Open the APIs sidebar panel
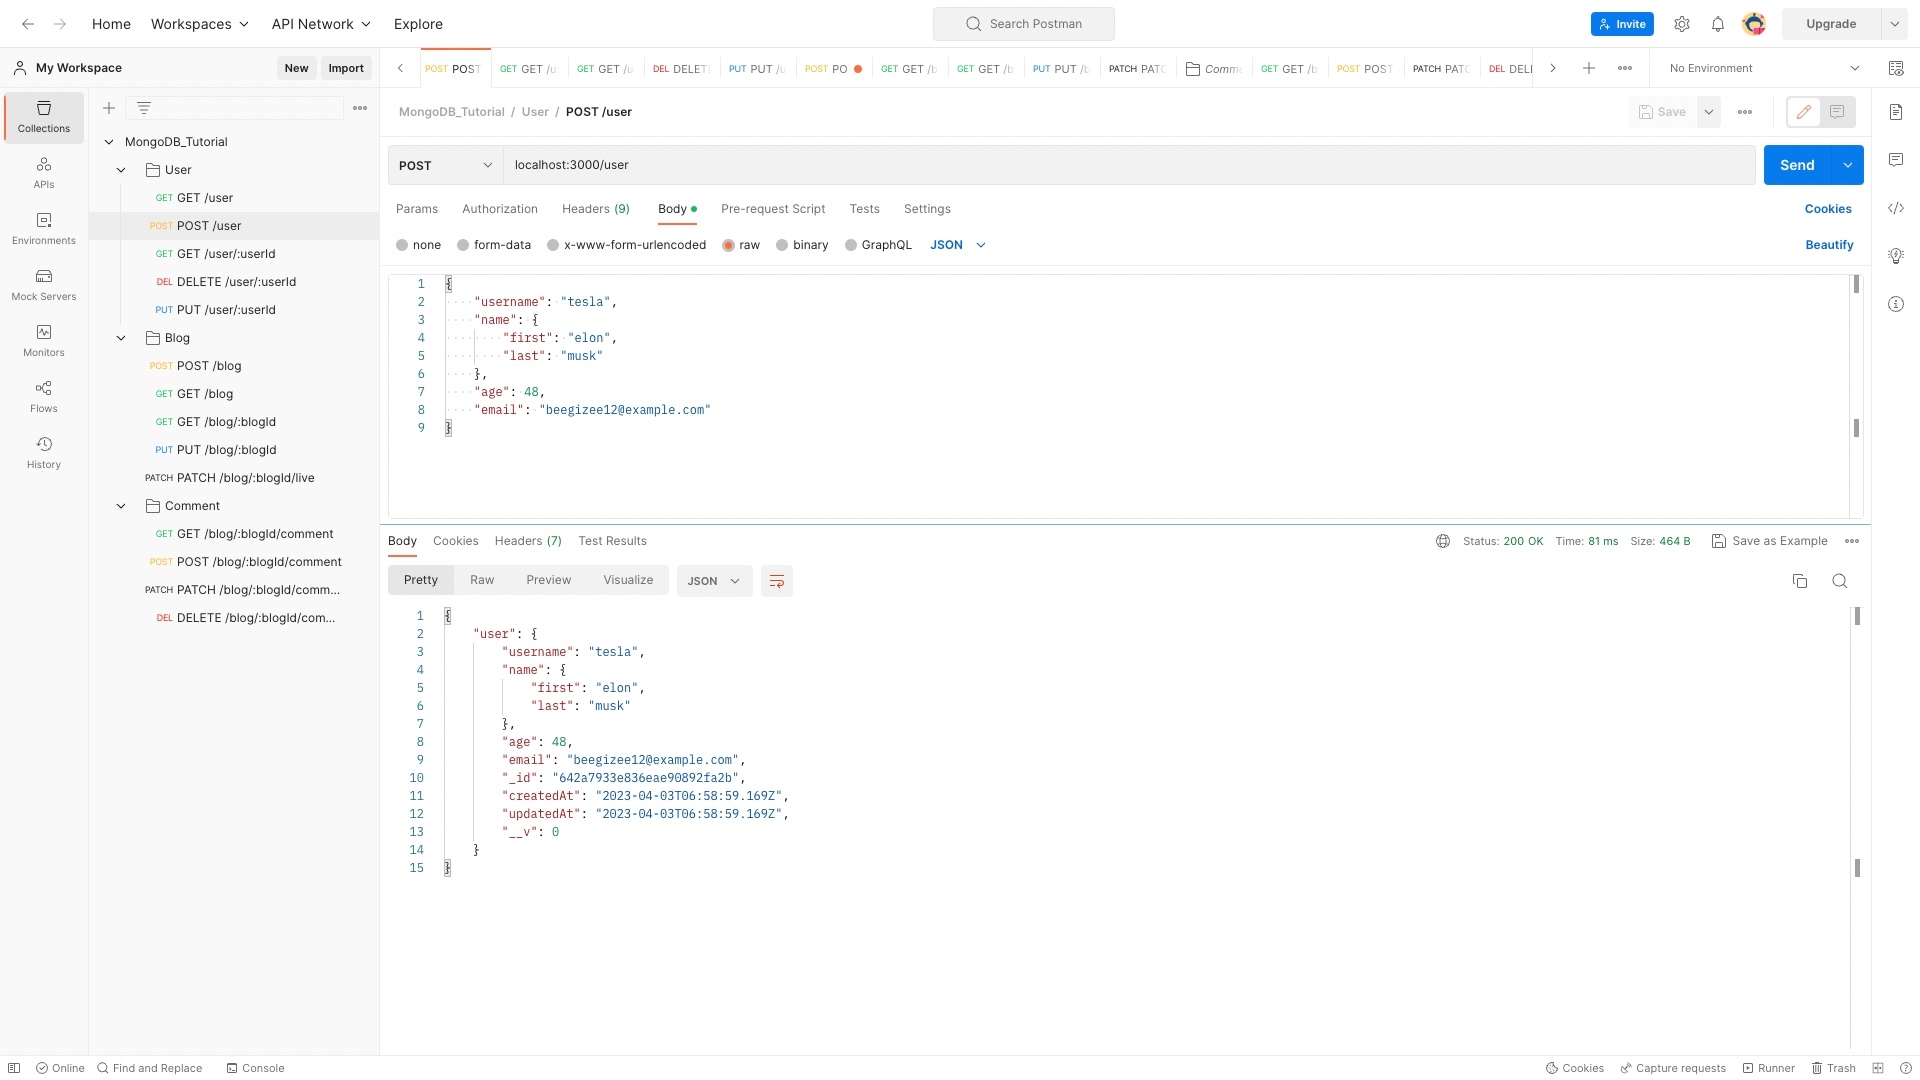1920x1080 pixels. click(44, 173)
